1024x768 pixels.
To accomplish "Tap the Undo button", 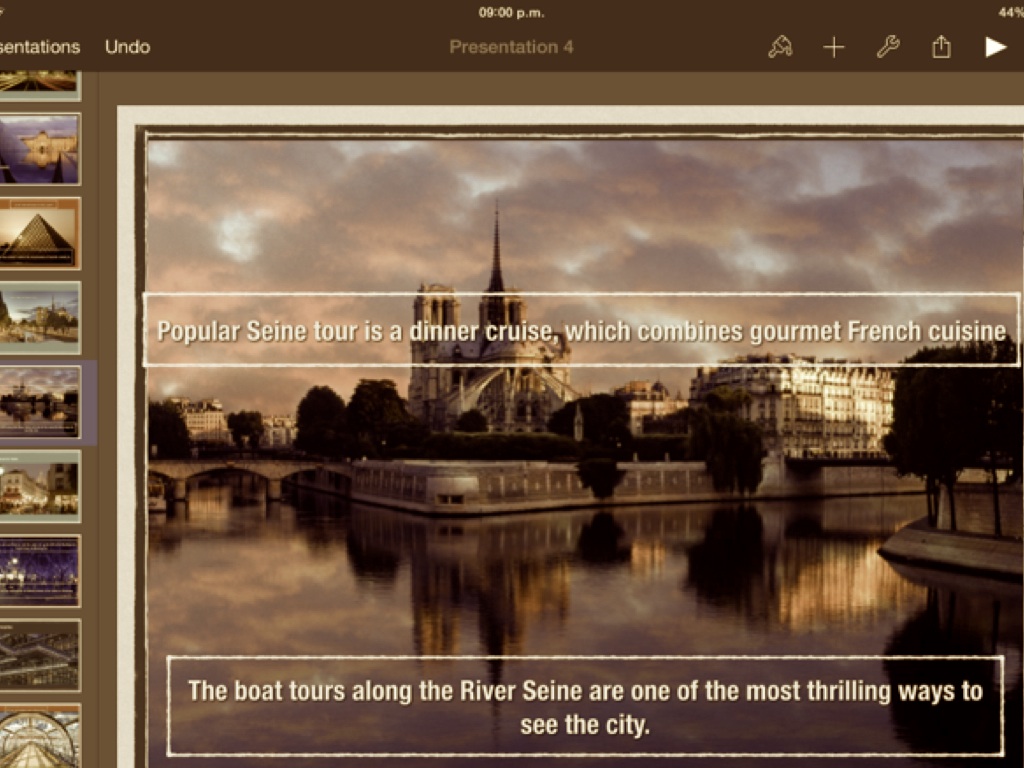I will pyautogui.click(x=127, y=47).
